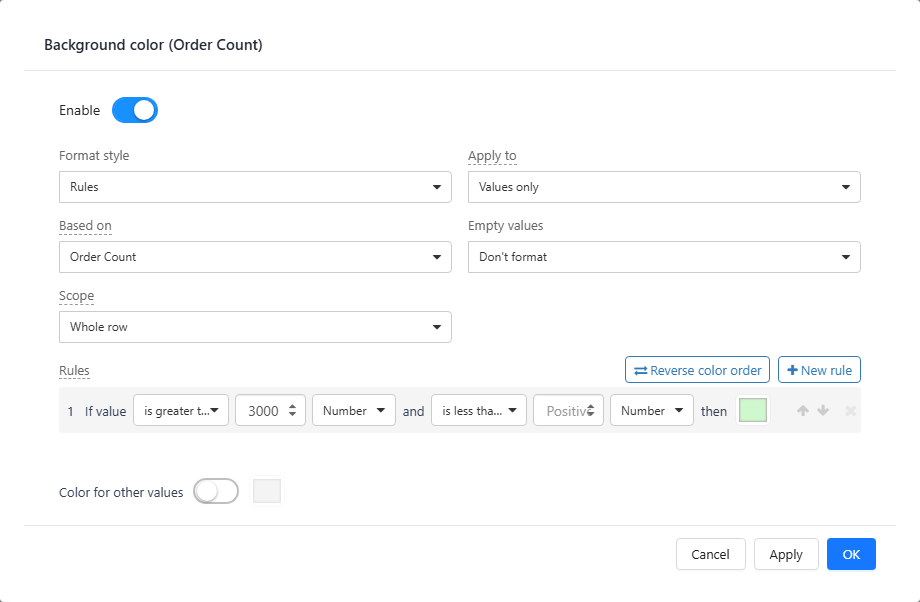Screen dimensions: 920x602
Task: Open the Empty values dropdown
Action: coord(664,257)
